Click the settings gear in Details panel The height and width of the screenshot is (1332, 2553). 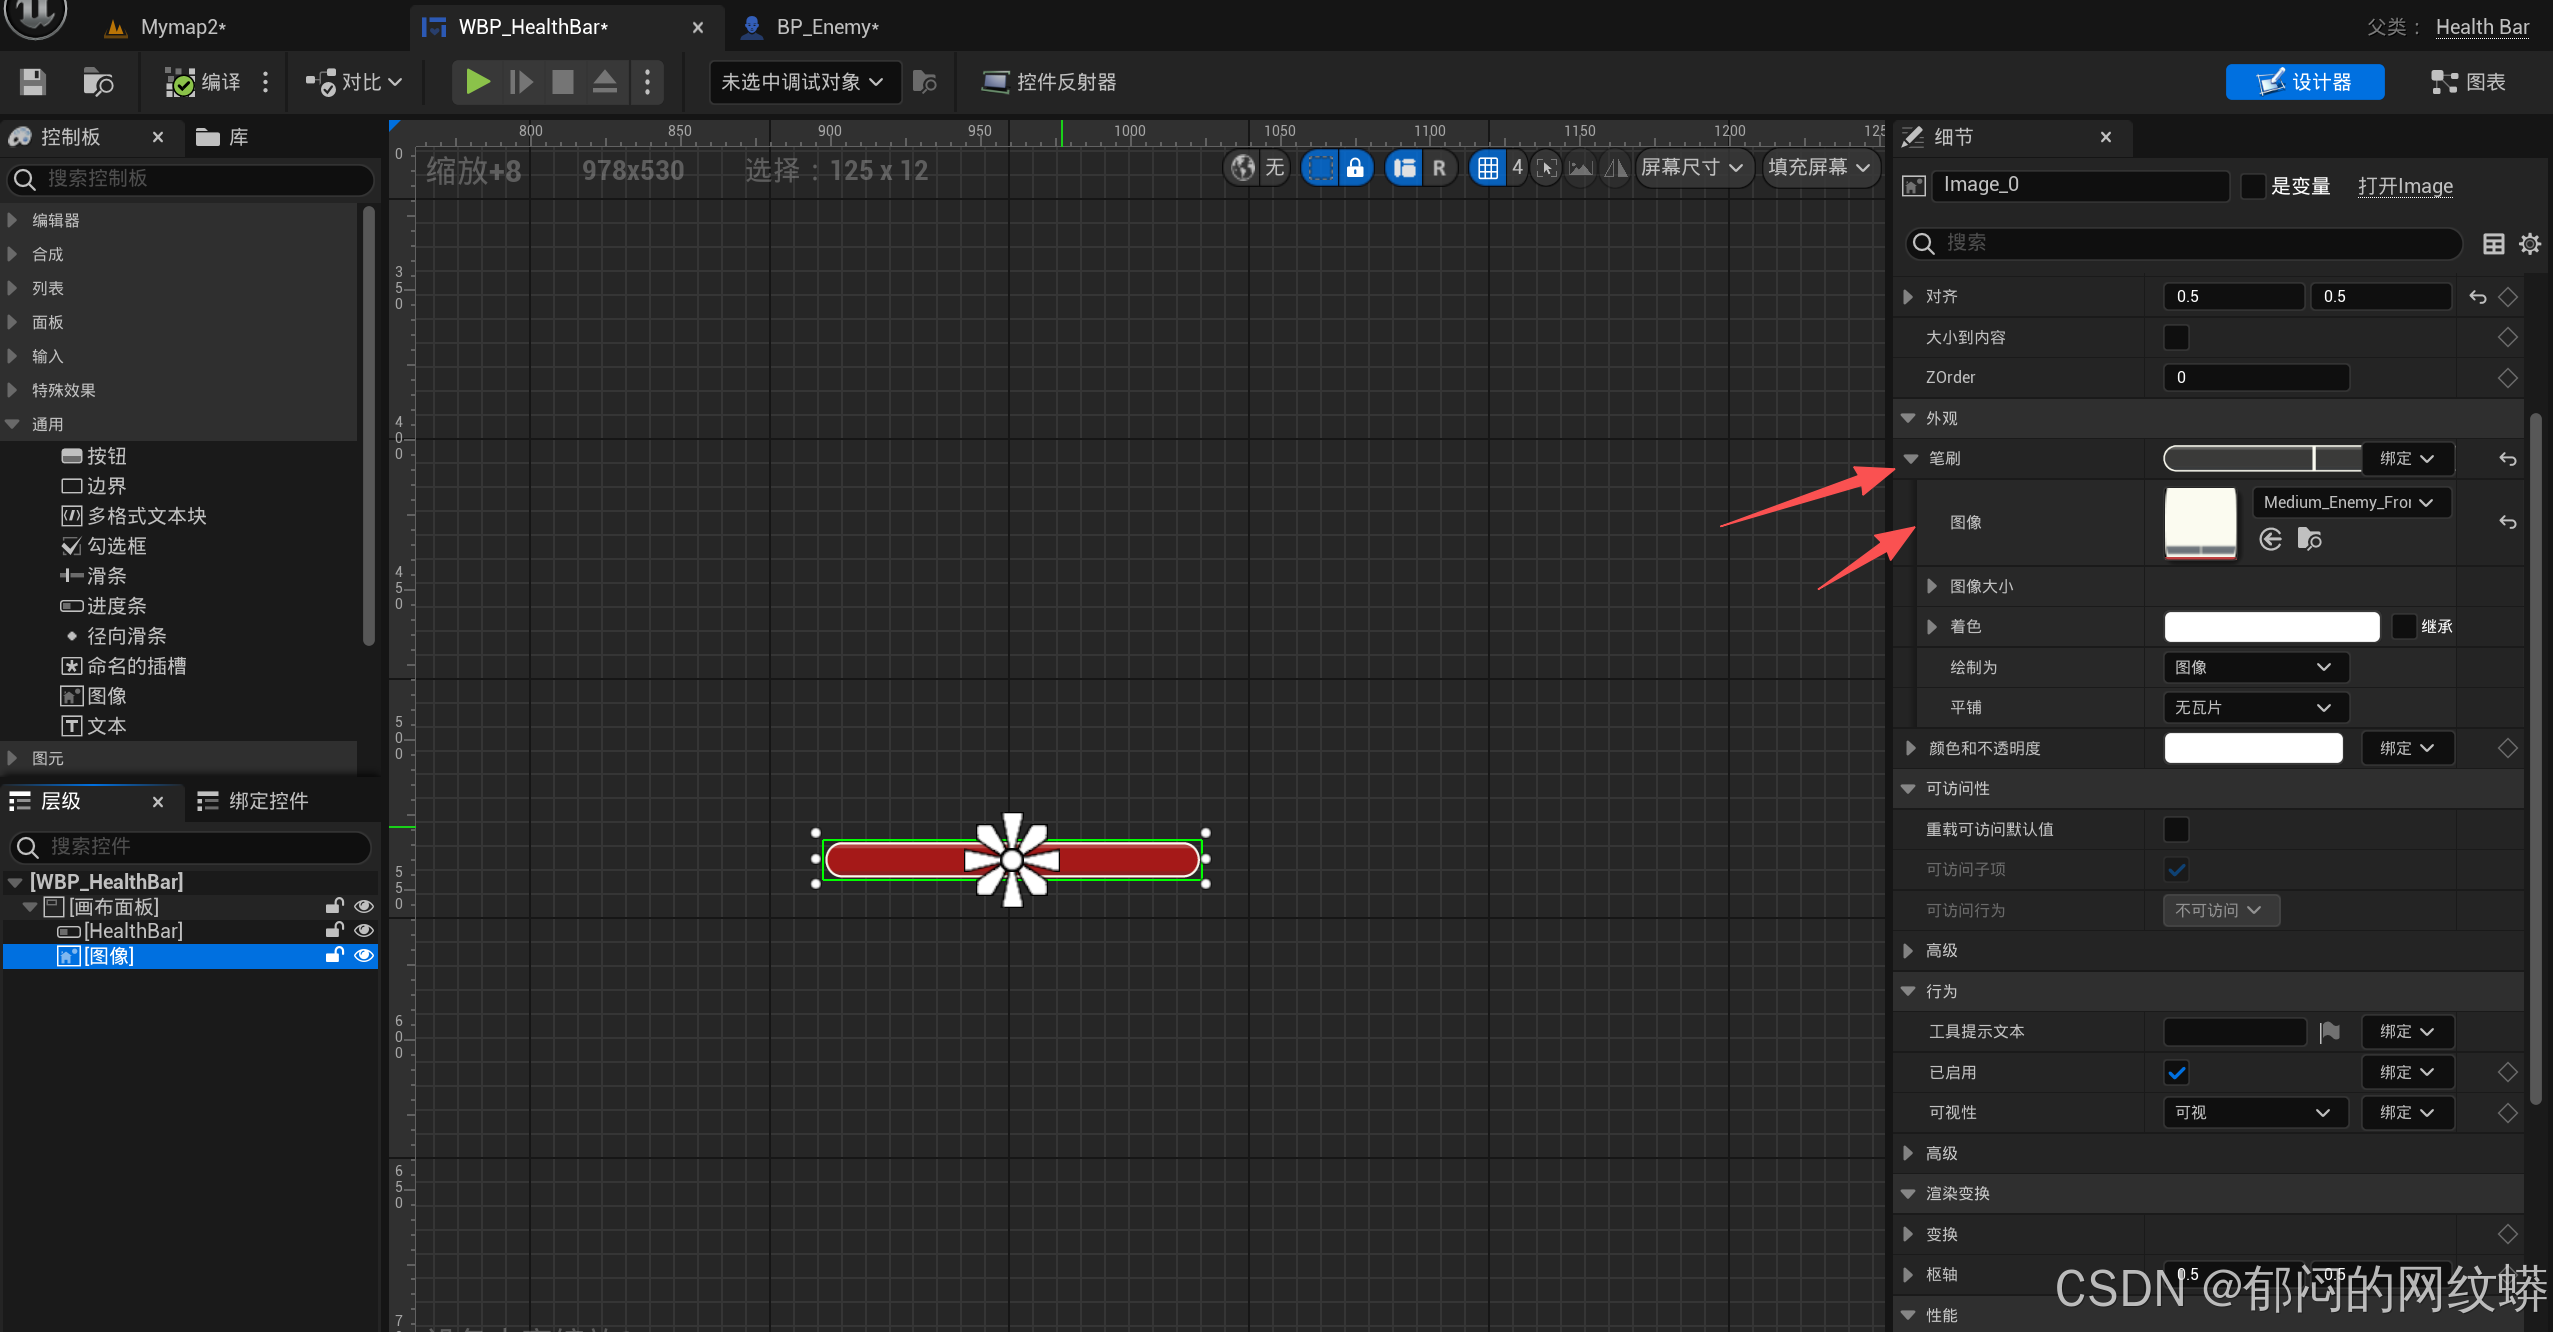point(2529,244)
